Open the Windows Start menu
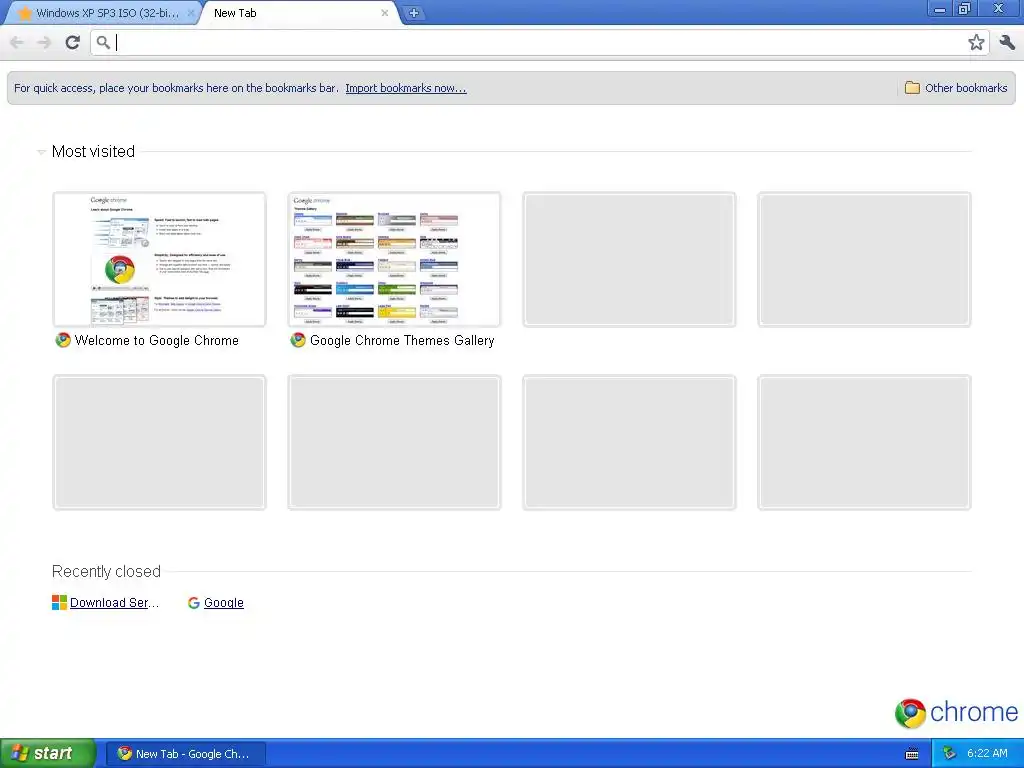Screen dimensions: 1024x768 [47, 753]
